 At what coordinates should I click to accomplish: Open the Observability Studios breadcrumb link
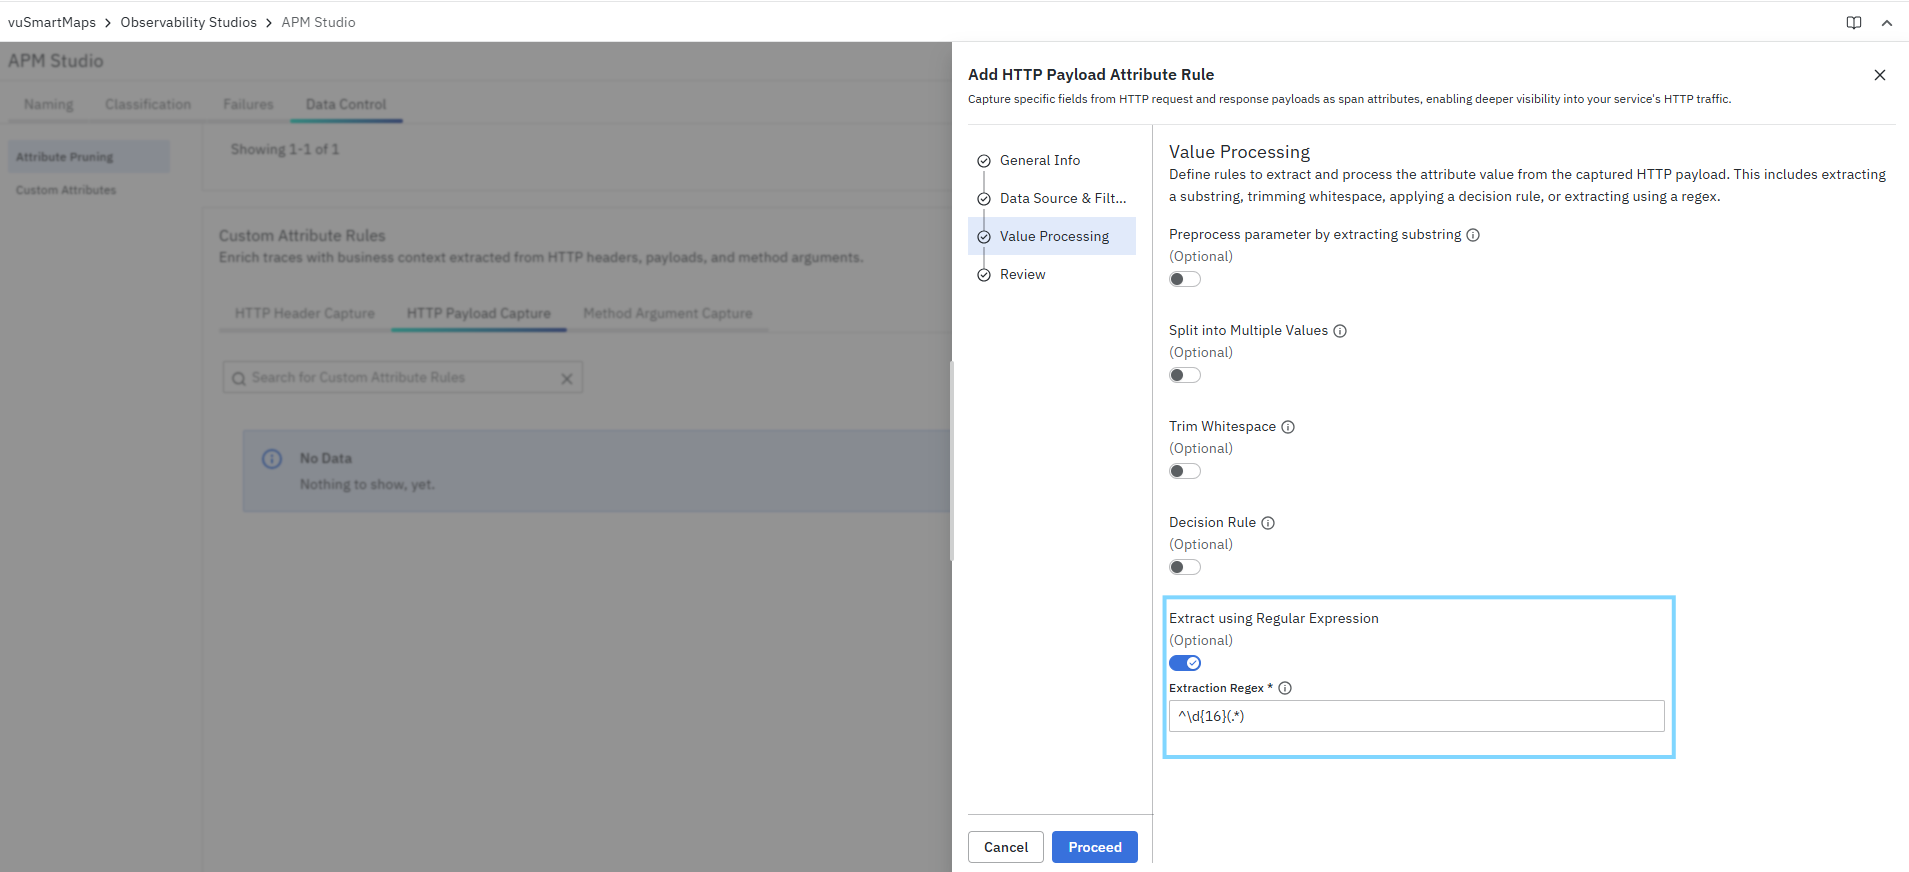coord(188,22)
